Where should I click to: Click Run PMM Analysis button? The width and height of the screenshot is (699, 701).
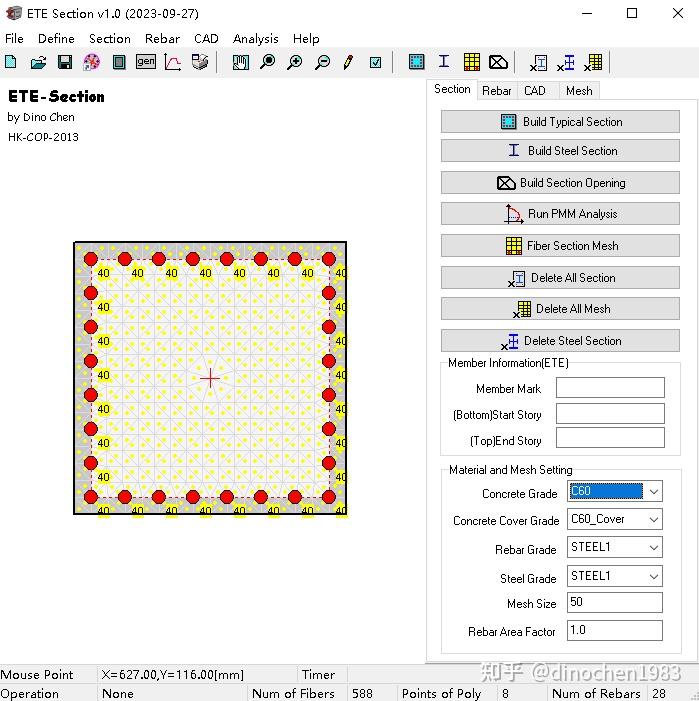coord(560,214)
